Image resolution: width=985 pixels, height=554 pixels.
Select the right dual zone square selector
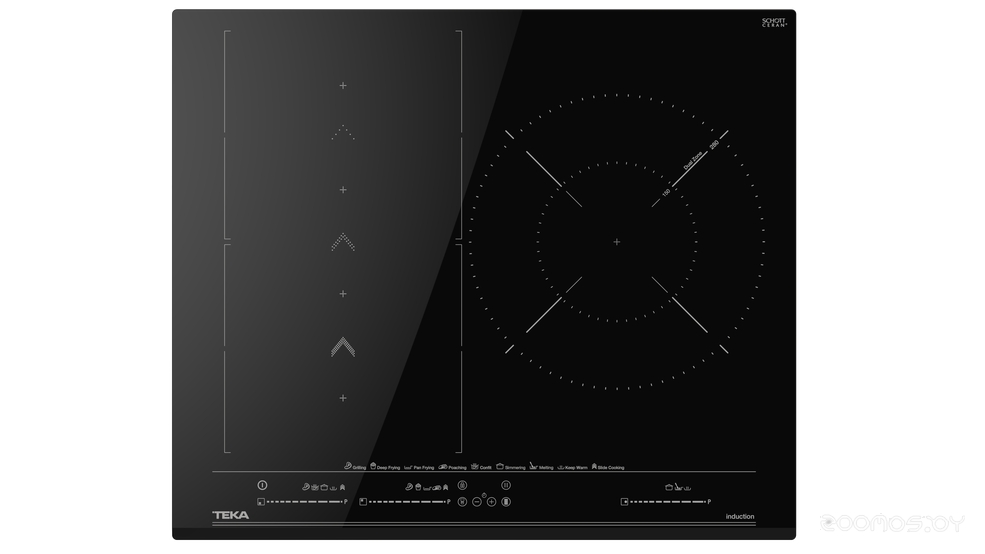(x=623, y=501)
